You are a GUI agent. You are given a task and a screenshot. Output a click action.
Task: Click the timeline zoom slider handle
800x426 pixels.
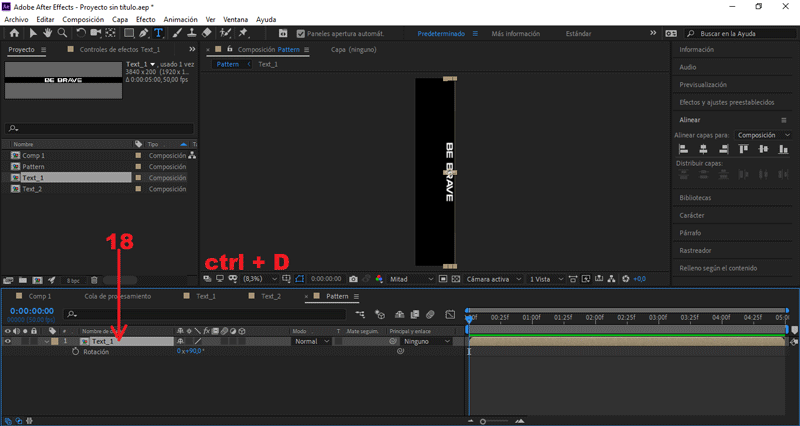[483, 421]
